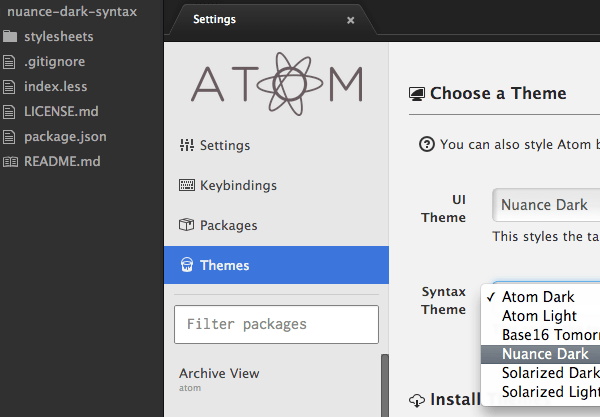The width and height of the screenshot is (600, 417).
Task: Click the Syntax Theme label
Action: click(x=443, y=300)
